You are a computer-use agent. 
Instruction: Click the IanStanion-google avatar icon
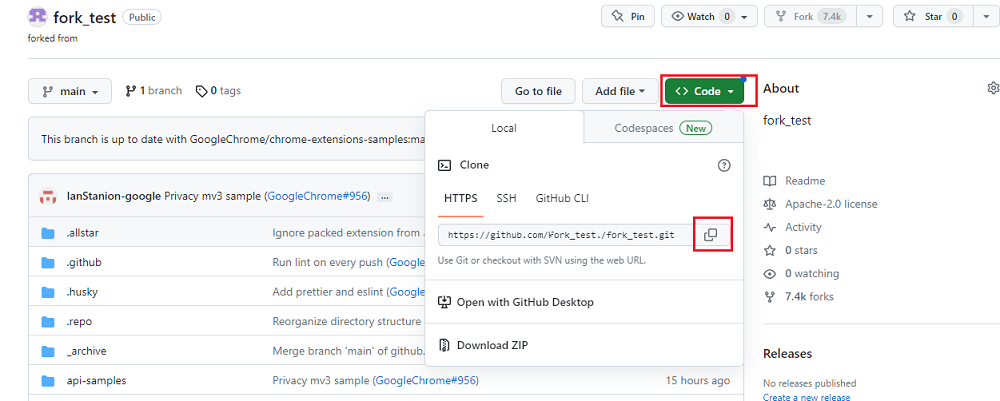click(x=47, y=196)
